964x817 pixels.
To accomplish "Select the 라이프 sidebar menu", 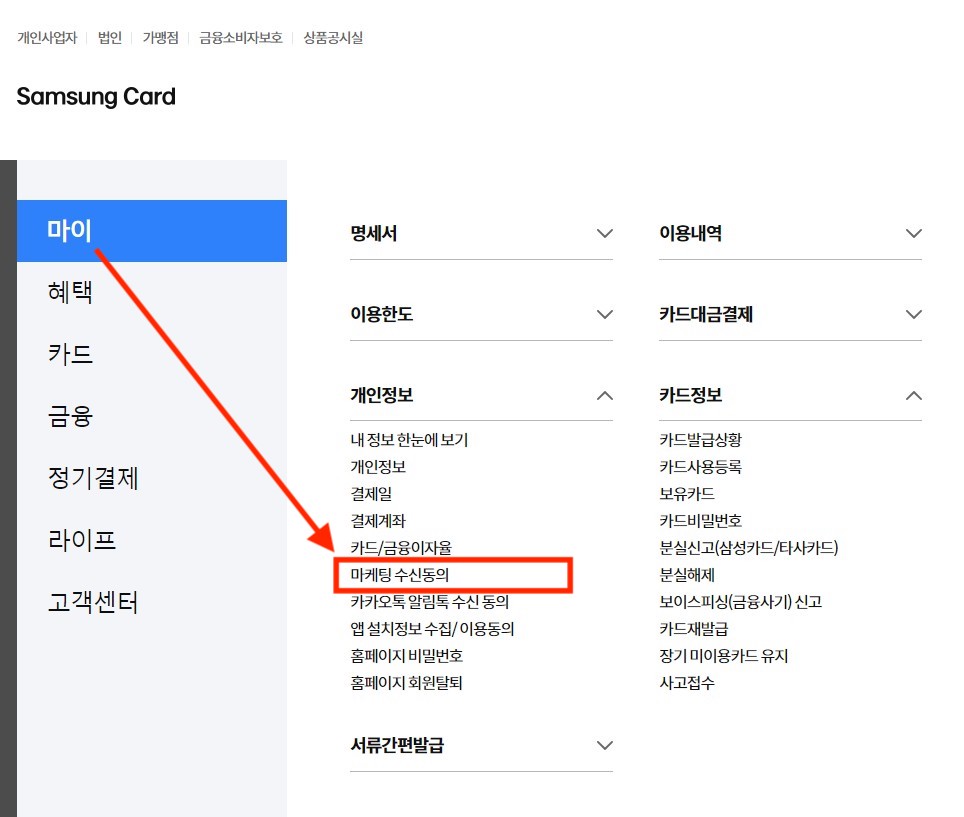I will coord(82,540).
